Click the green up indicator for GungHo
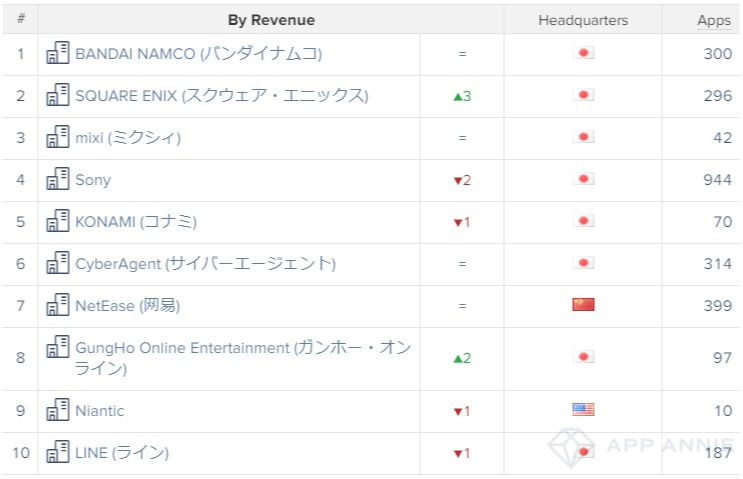Viewport: 743px width, 479px height. pyautogui.click(x=462, y=358)
